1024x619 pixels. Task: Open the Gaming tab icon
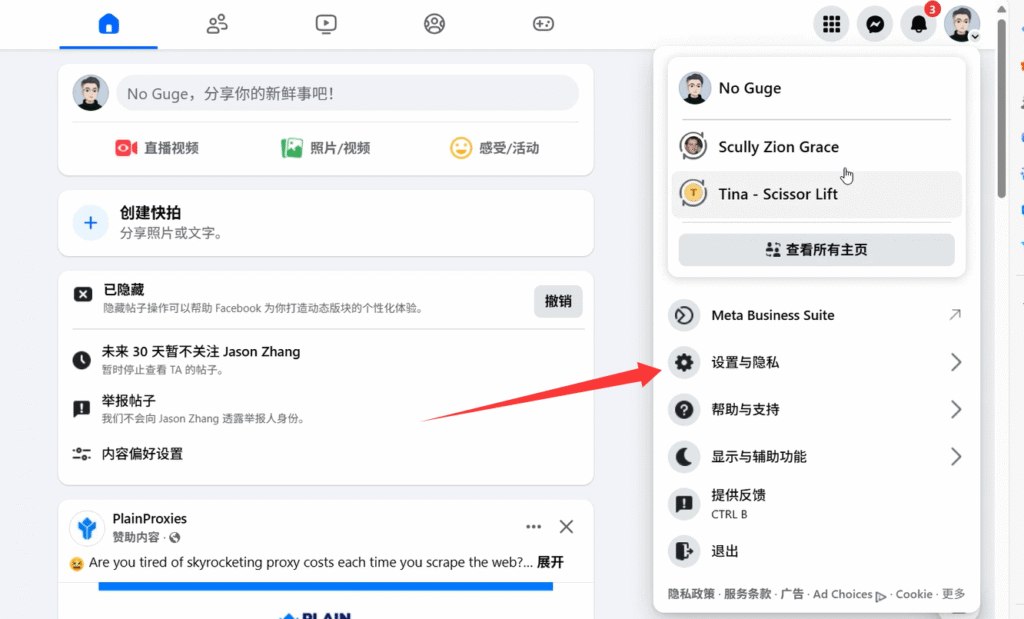tap(543, 24)
